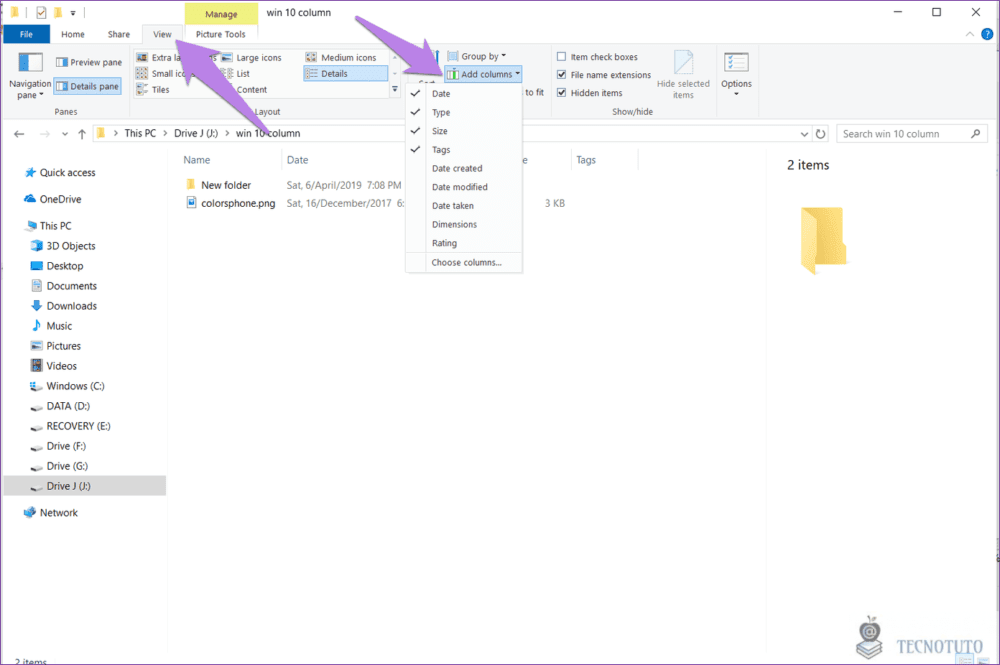Screen dimensions: 1000x665
Task: Add the Date modified column
Action: (x=464, y=187)
